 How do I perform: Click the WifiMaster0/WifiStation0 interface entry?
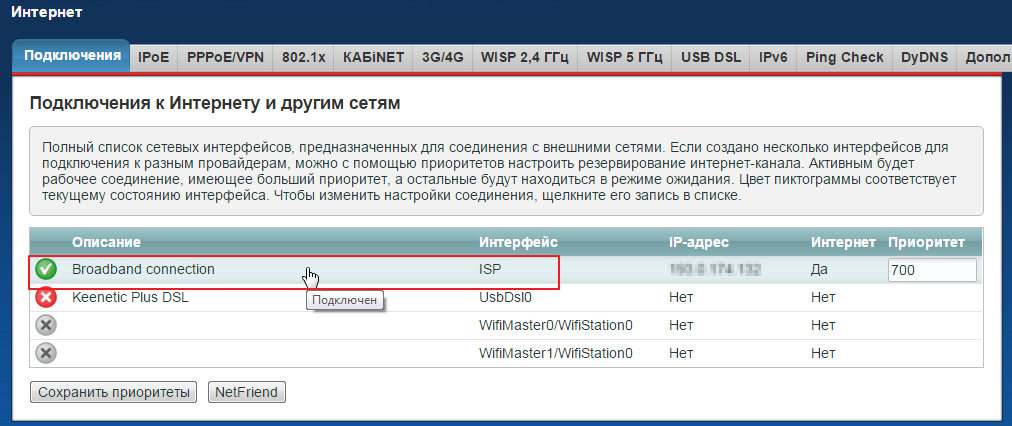coord(556,326)
